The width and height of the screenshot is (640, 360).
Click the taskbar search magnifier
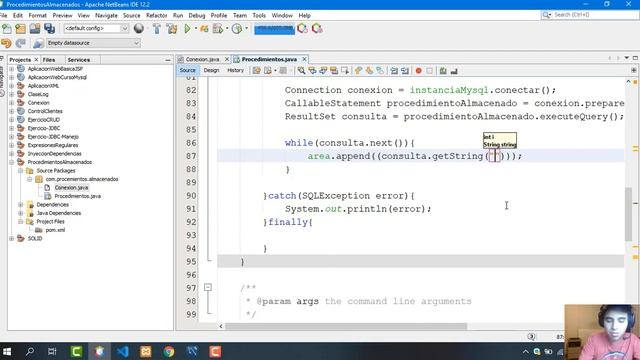(x=30, y=351)
